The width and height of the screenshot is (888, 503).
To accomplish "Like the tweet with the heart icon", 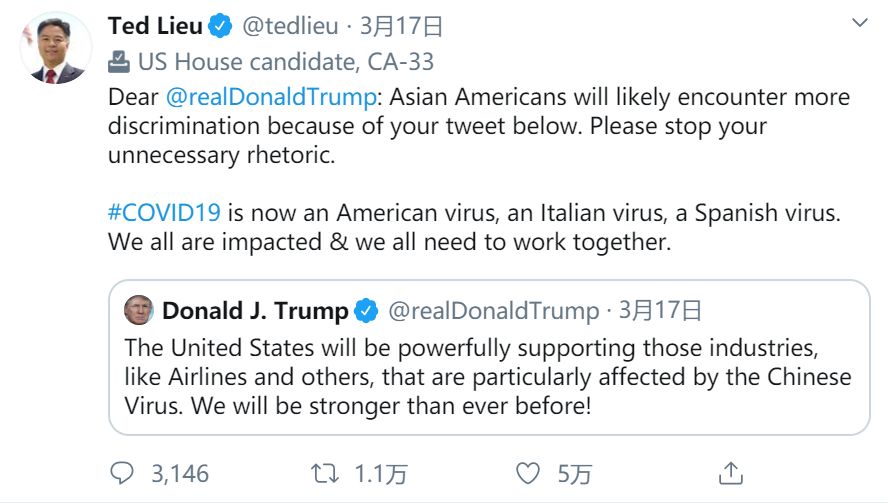I will click(528, 472).
